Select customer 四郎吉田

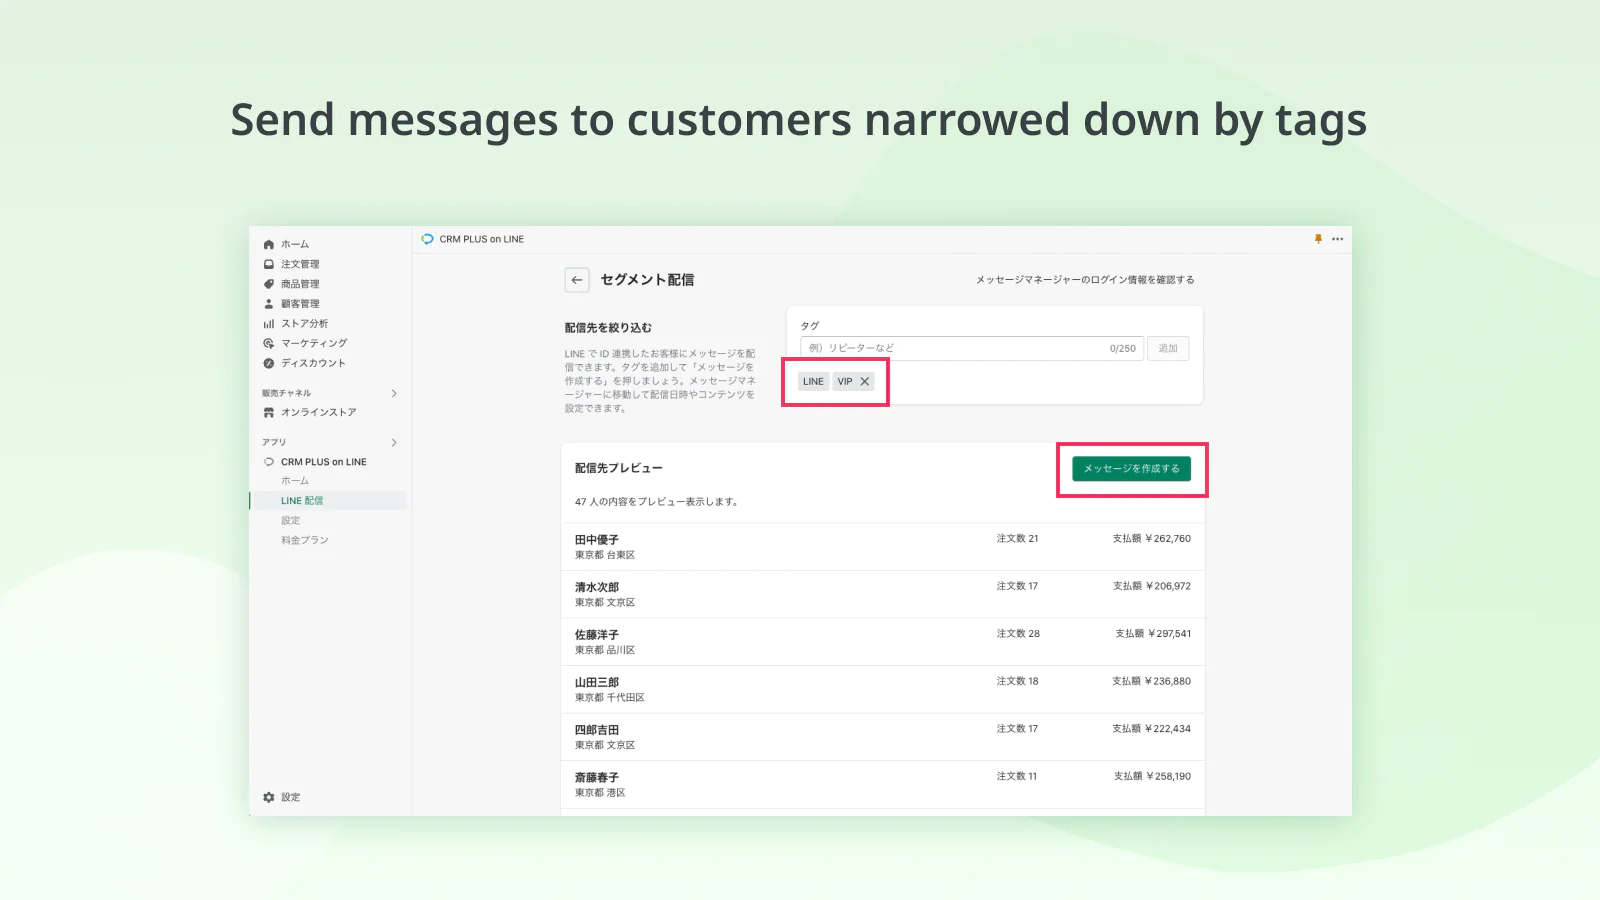point(596,730)
